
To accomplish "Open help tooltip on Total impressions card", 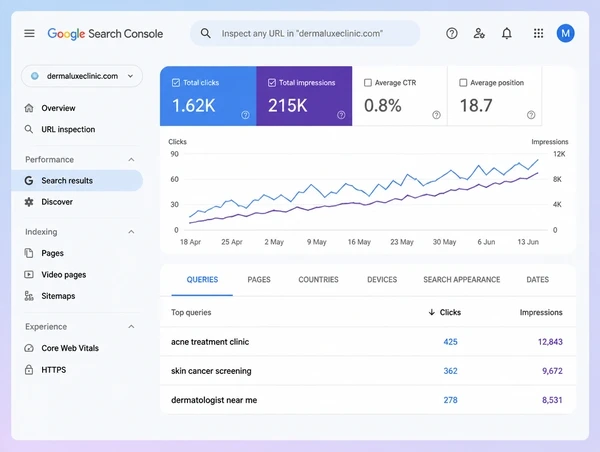I will coord(341,115).
